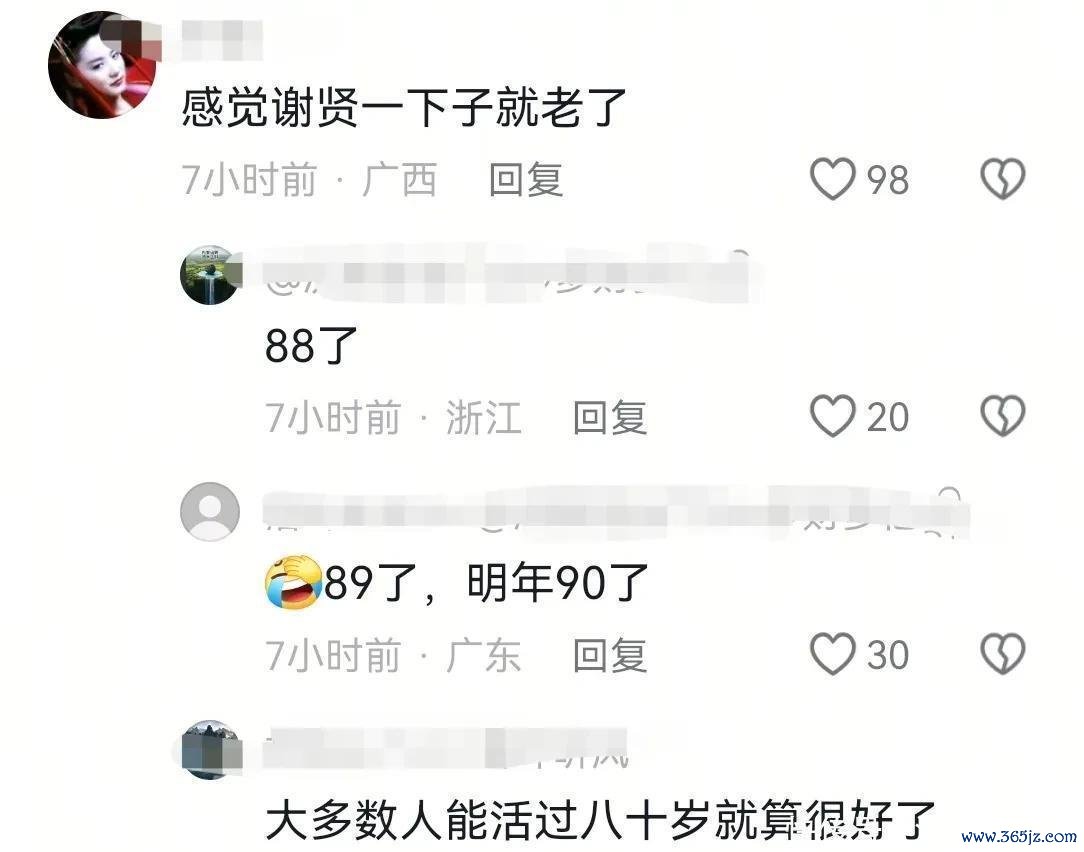Reply to the 广西 comment

tap(526, 180)
